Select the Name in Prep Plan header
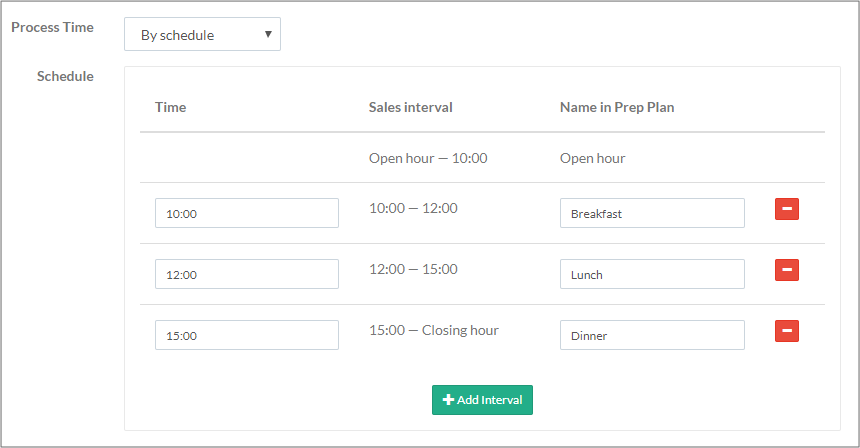This screenshot has width=860, height=448. (x=616, y=107)
